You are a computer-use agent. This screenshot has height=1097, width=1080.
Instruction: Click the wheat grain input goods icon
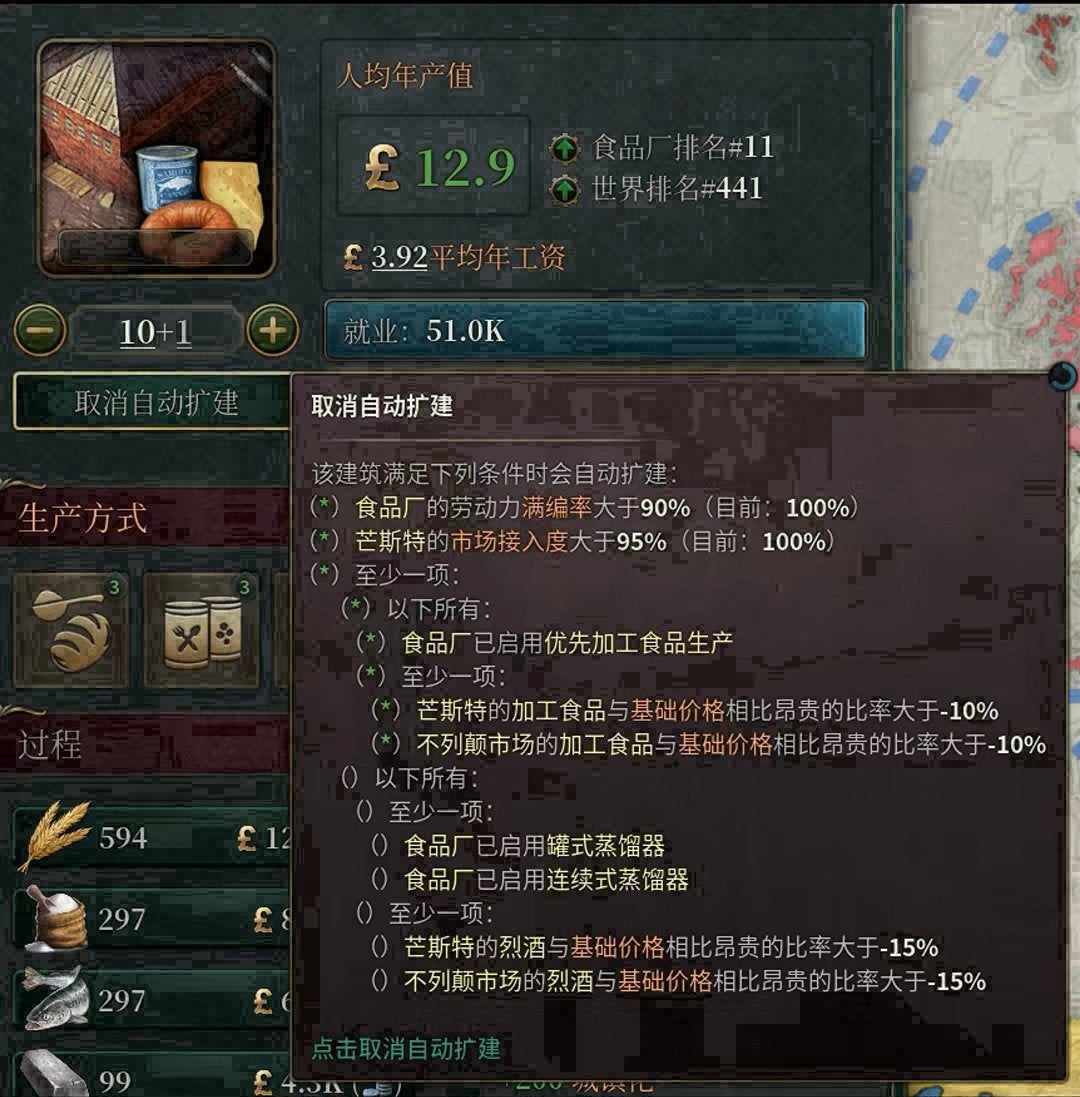[x=55, y=836]
